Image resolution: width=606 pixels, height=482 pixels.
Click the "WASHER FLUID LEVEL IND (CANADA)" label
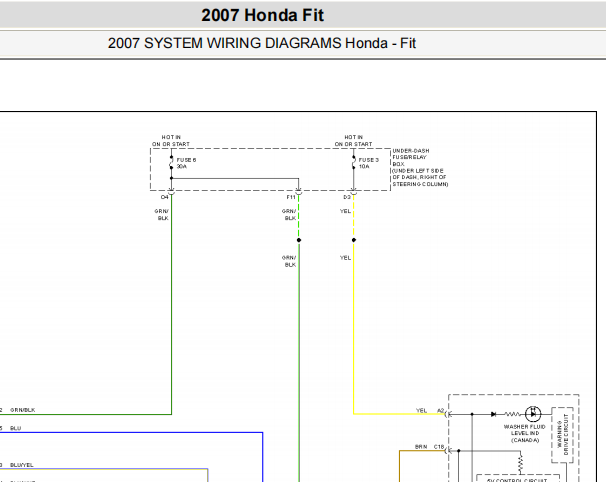click(x=524, y=433)
